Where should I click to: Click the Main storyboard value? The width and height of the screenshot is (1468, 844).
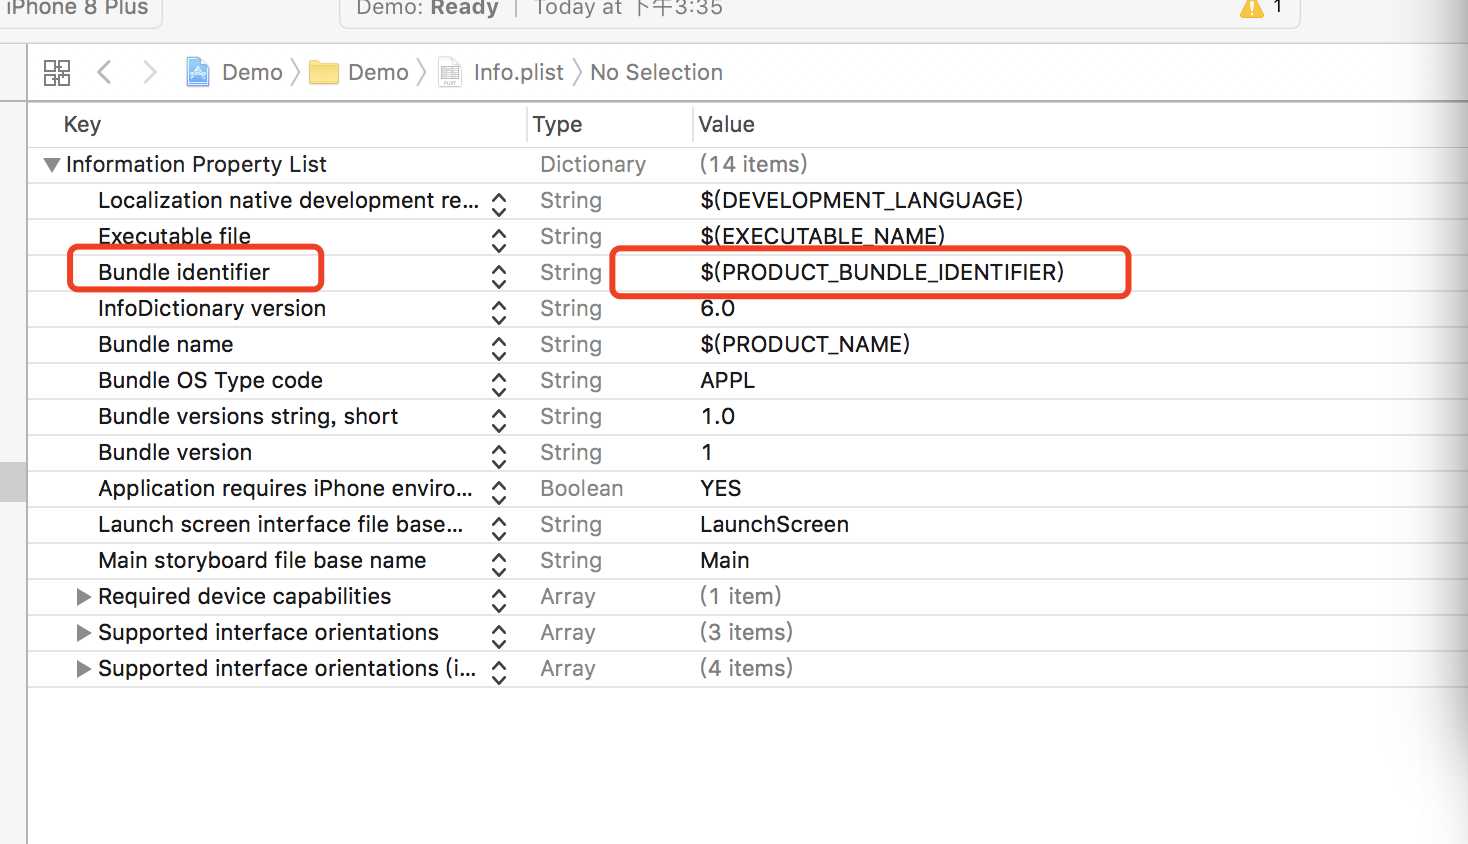coord(724,560)
